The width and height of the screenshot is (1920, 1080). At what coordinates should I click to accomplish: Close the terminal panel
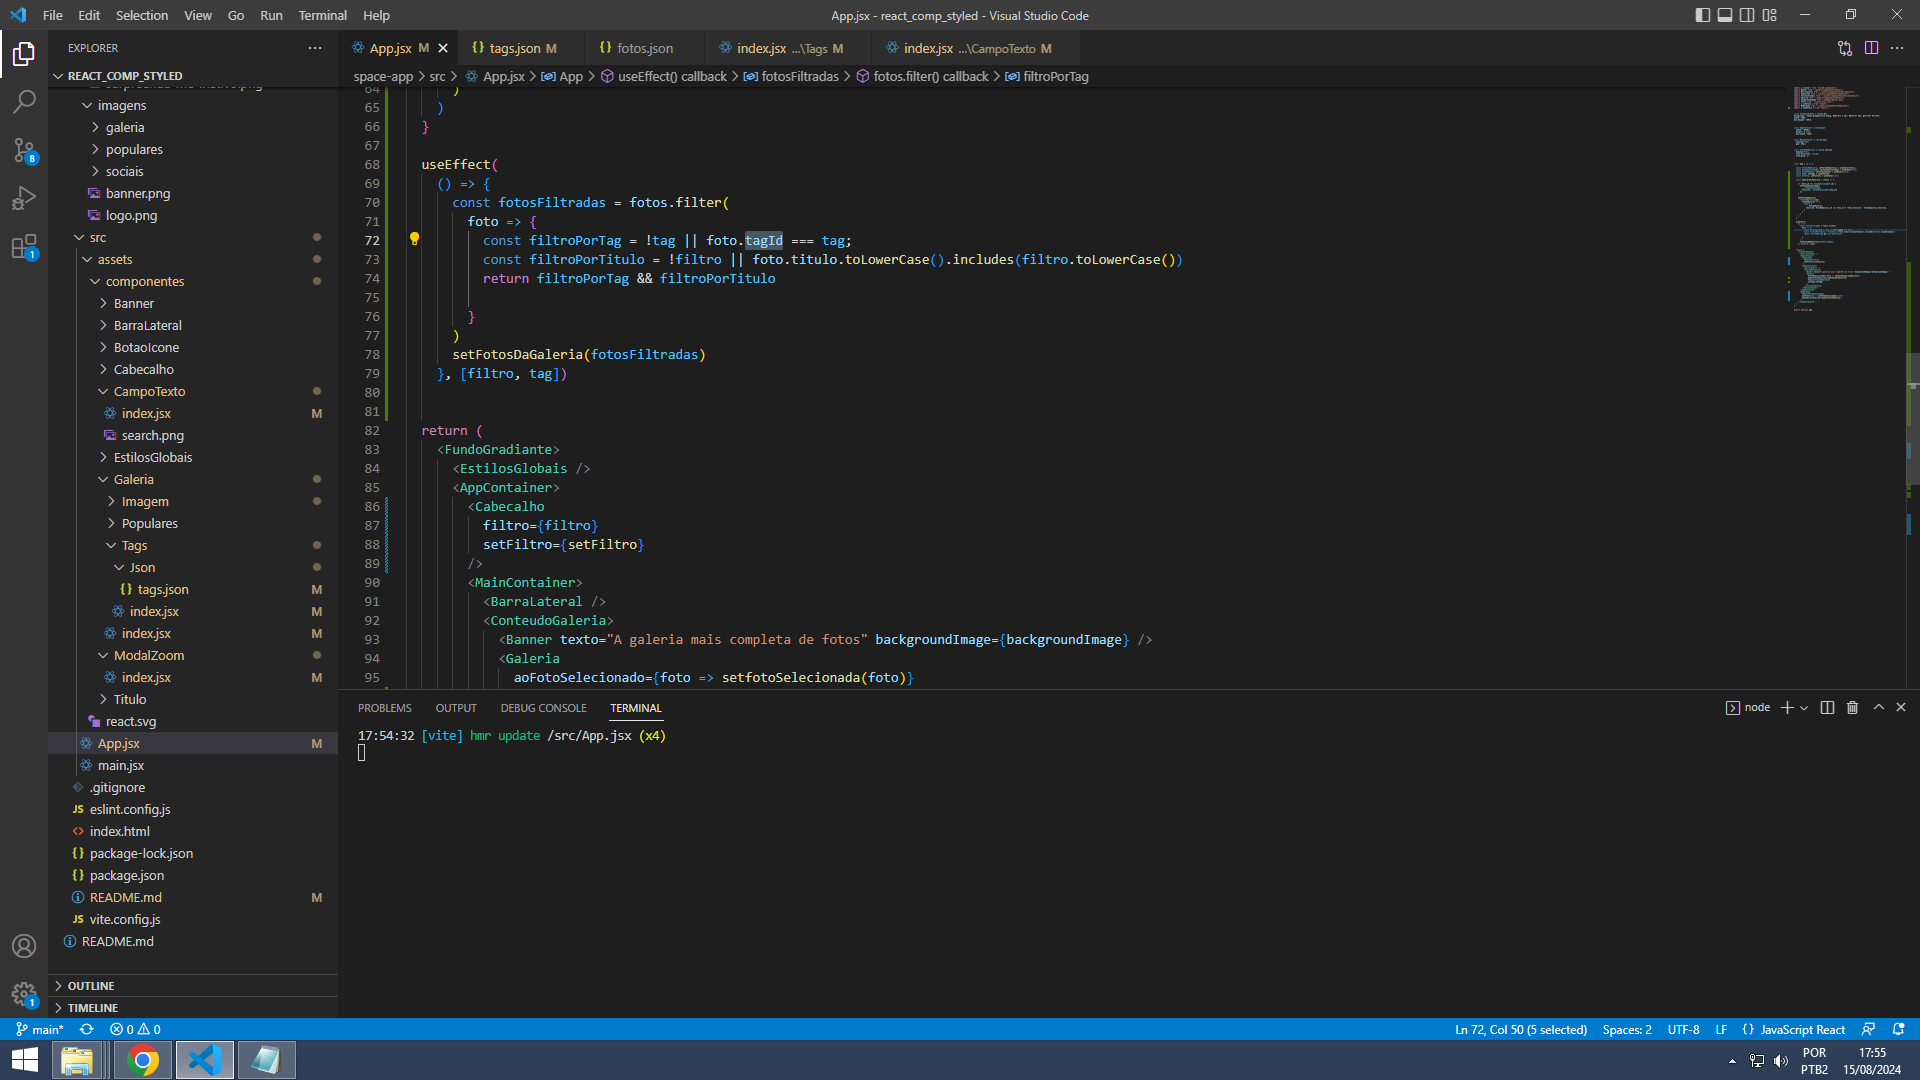1901,707
